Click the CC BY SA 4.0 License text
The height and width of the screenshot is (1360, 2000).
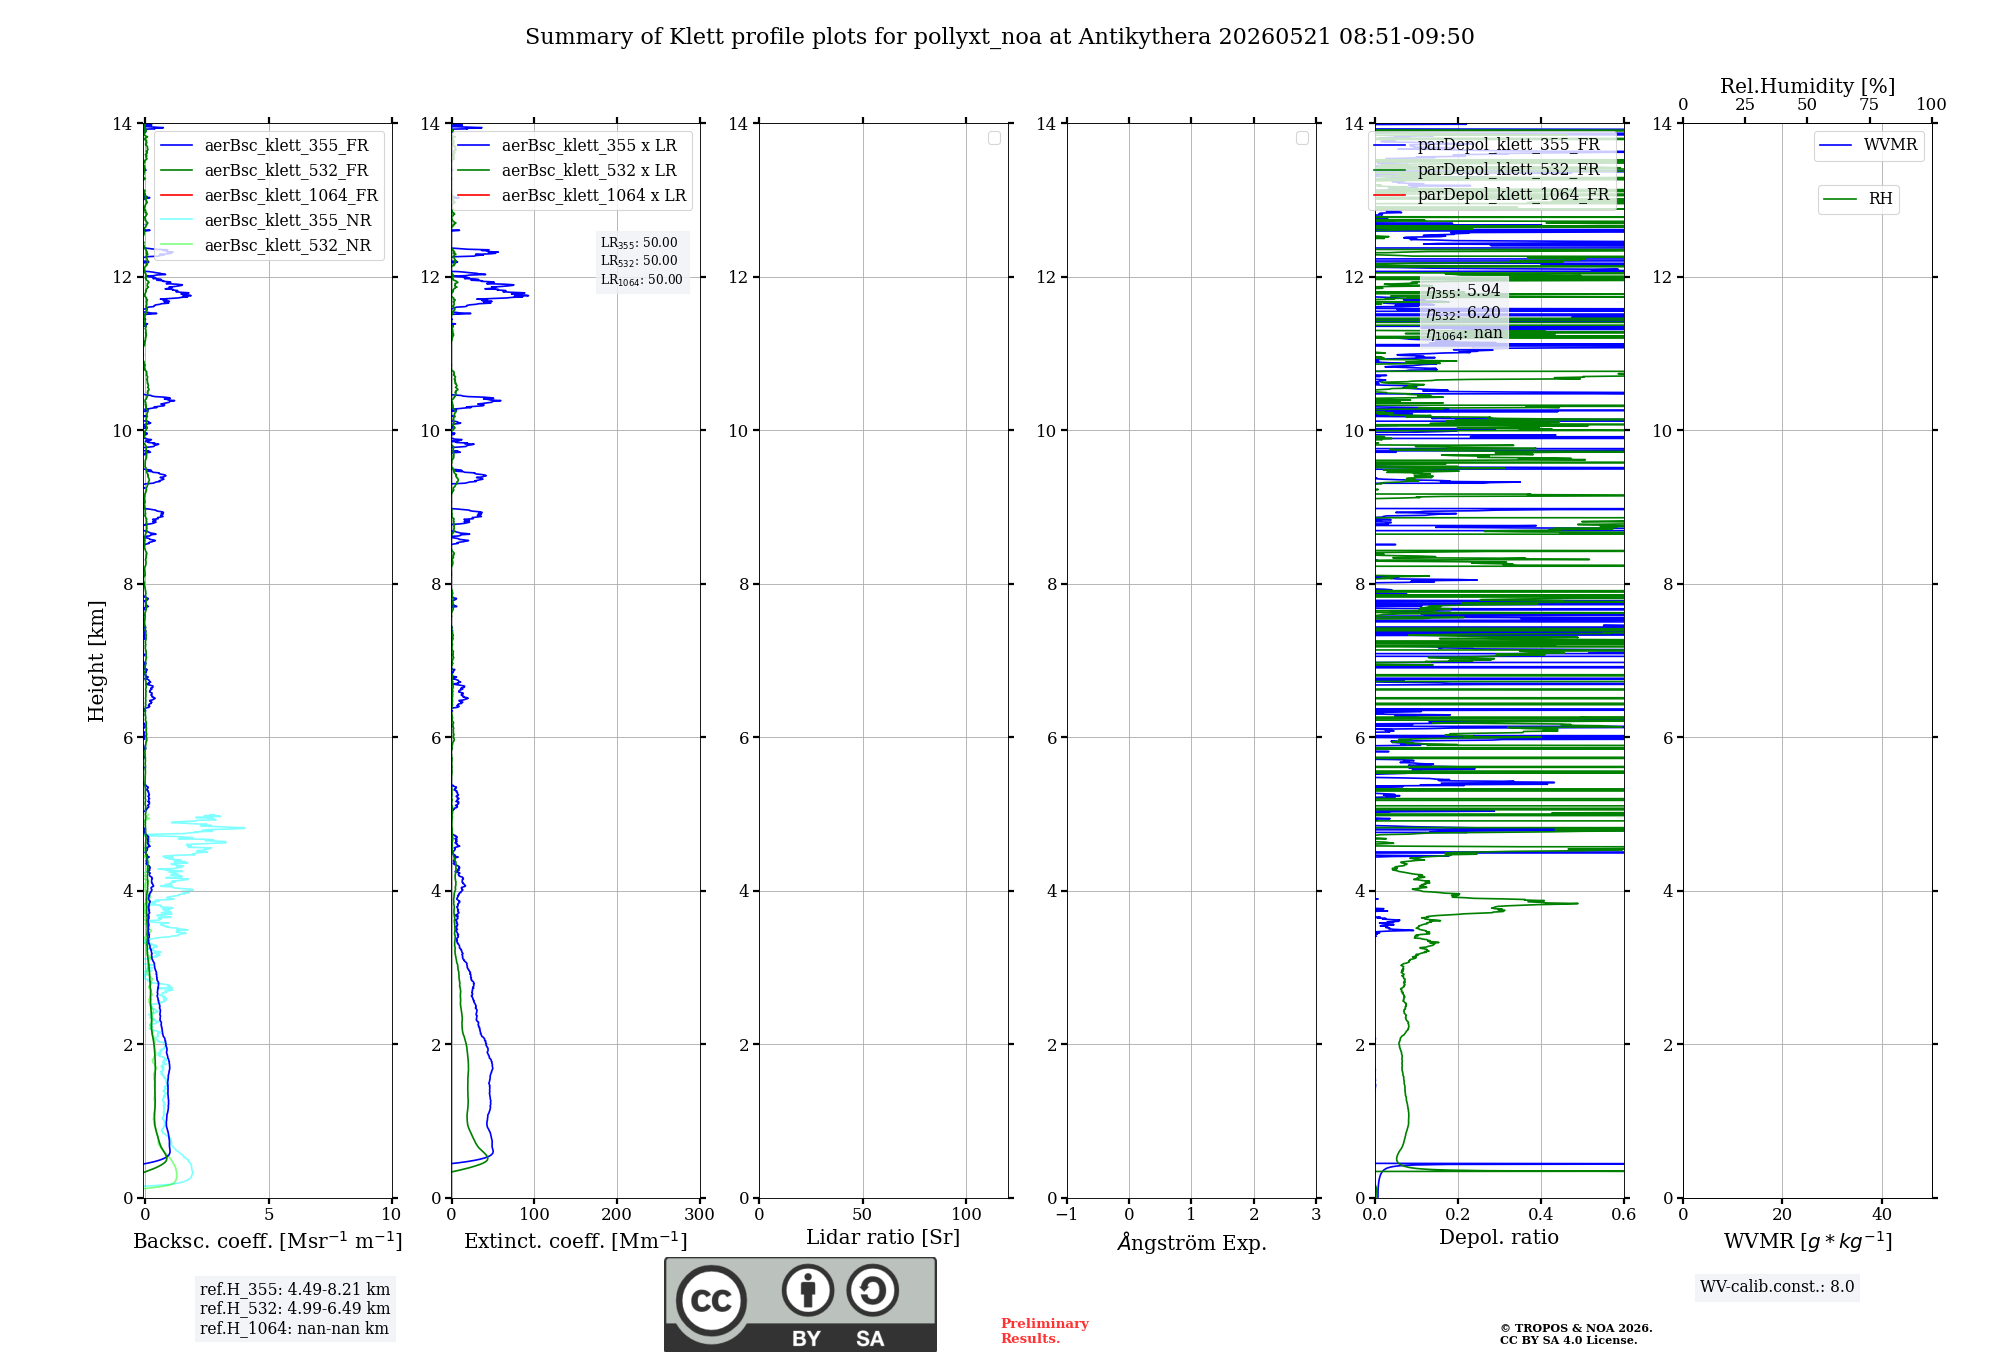pos(1569,1340)
